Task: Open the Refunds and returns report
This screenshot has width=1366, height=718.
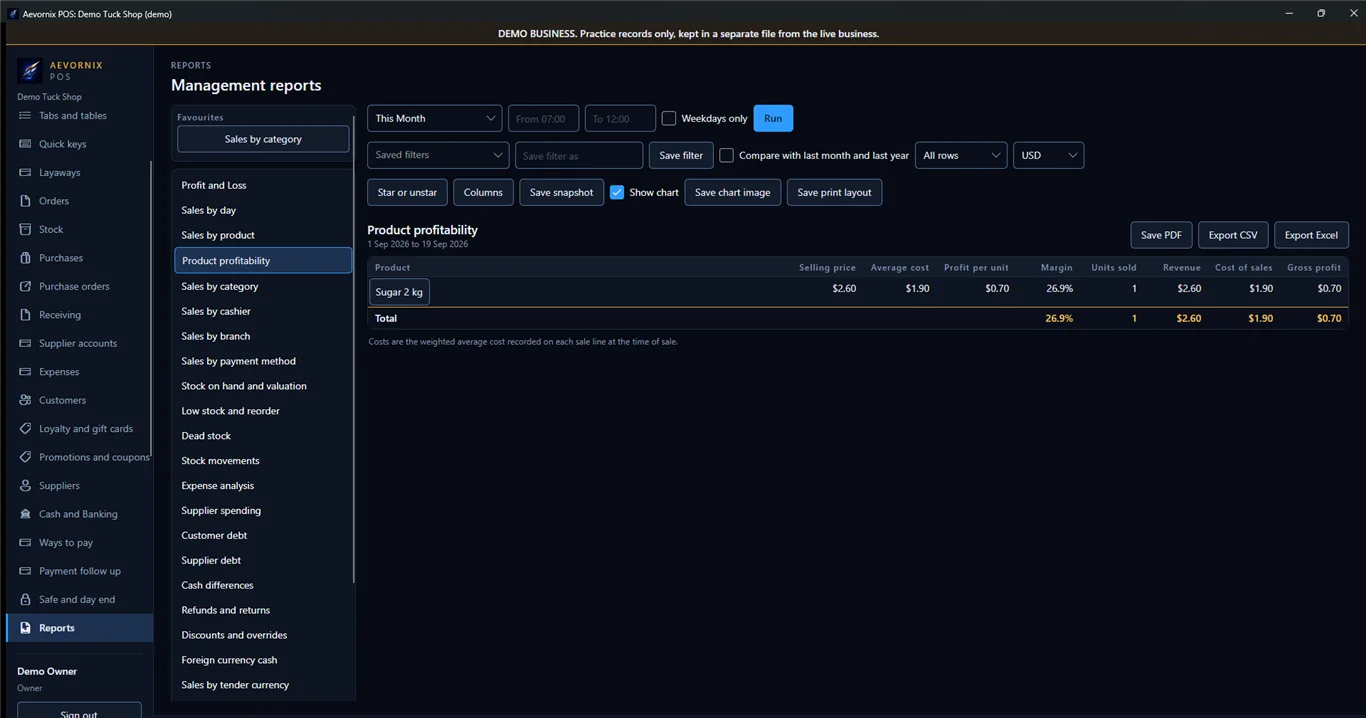Action: click(x=263, y=610)
